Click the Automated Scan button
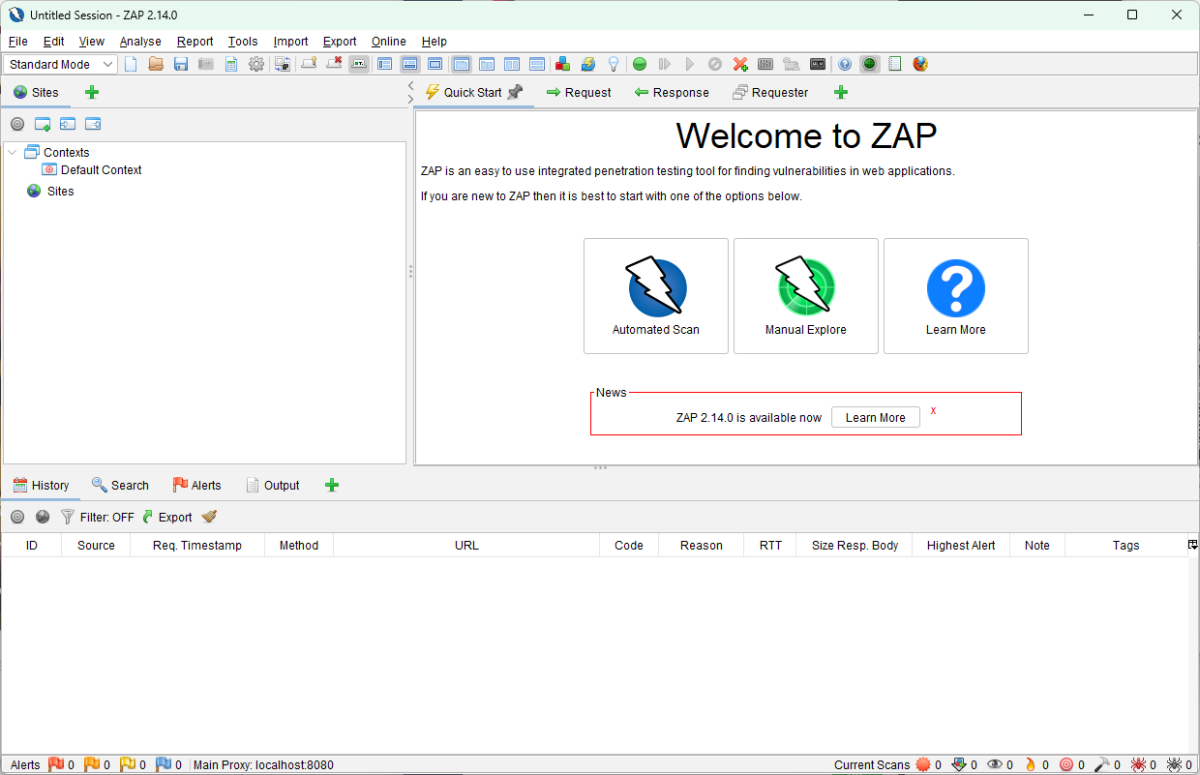Screen dimensions: 1200x775 pos(655,296)
